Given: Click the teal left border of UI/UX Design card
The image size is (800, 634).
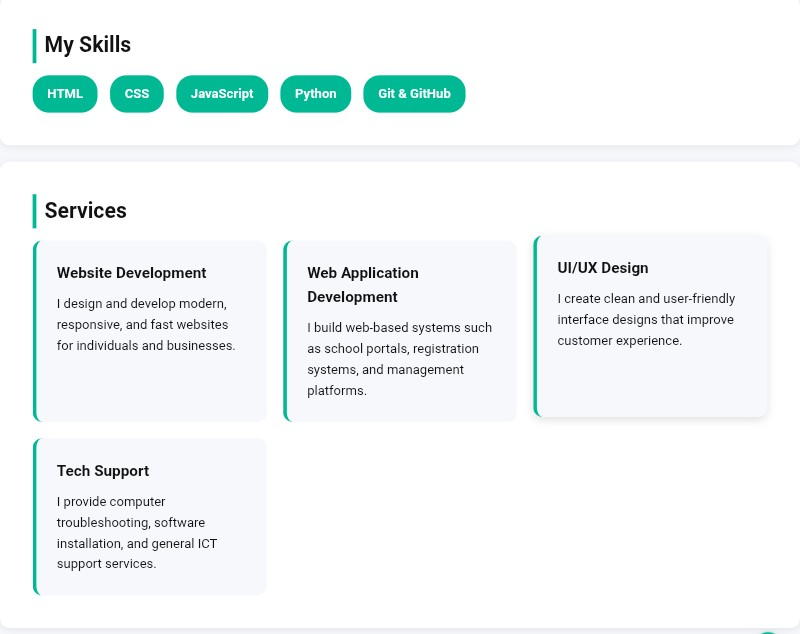Looking at the screenshot, I should pos(536,327).
